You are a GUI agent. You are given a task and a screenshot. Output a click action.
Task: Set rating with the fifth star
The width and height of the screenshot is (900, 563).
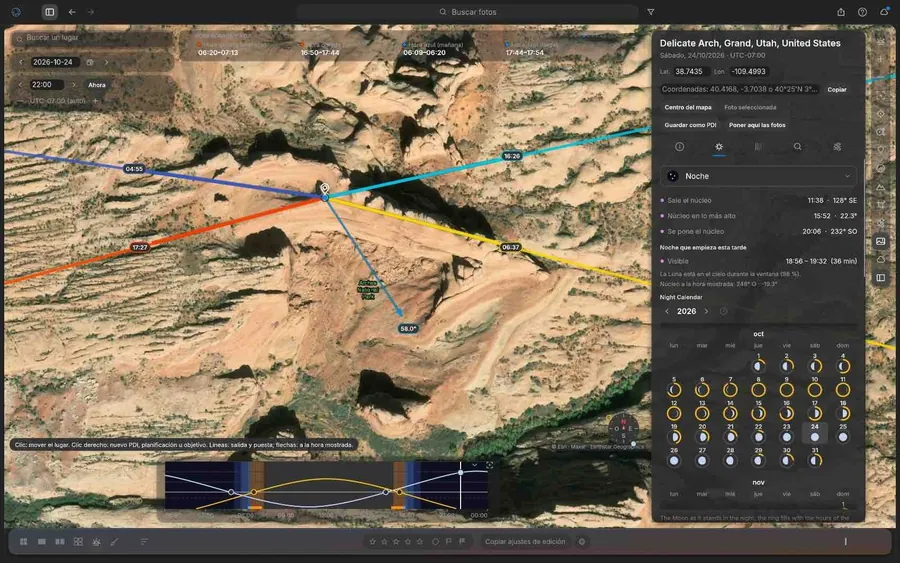pyautogui.click(x=420, y=541)
